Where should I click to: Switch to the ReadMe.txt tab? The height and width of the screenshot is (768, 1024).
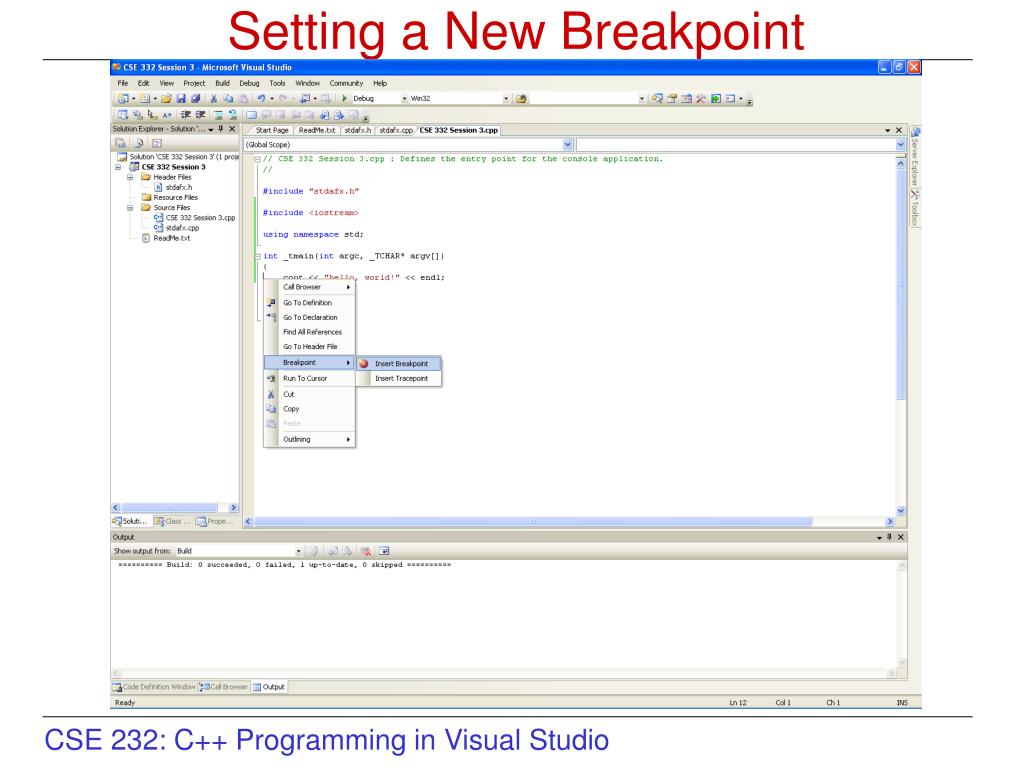coord(317,130)
